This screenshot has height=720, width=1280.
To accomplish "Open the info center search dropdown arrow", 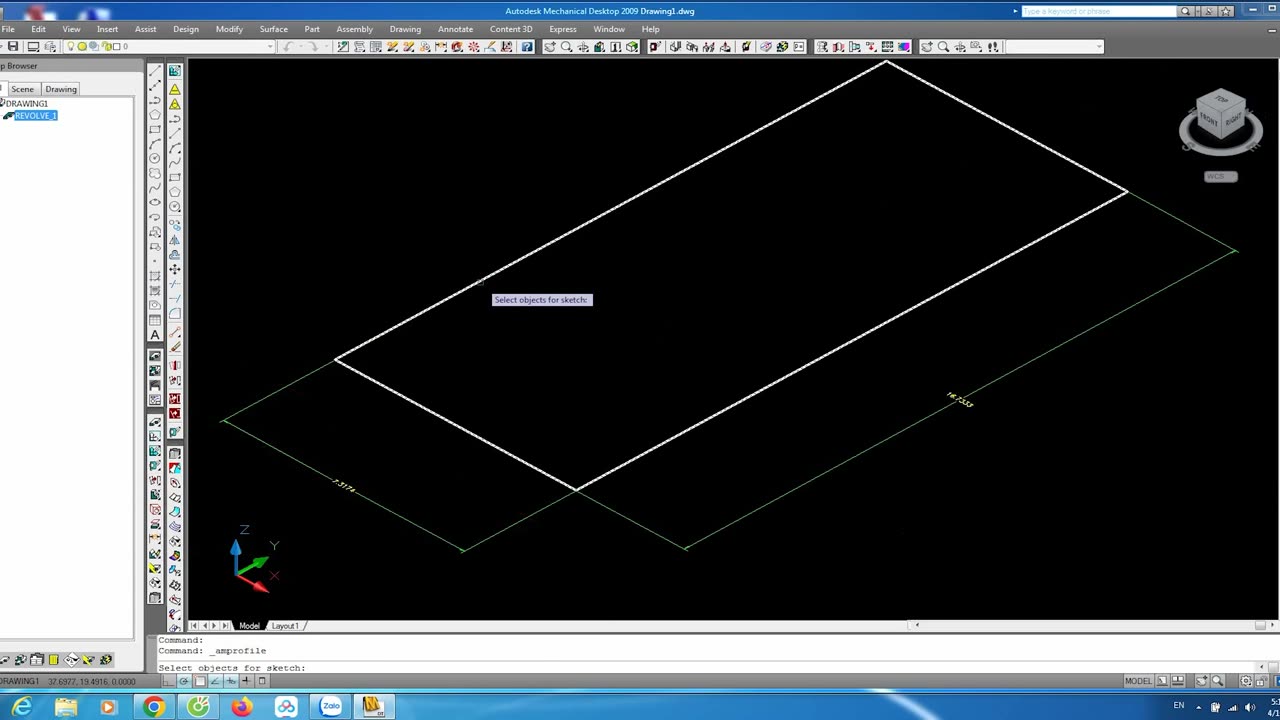I will pyautogui.click(x=1199, y=11).
